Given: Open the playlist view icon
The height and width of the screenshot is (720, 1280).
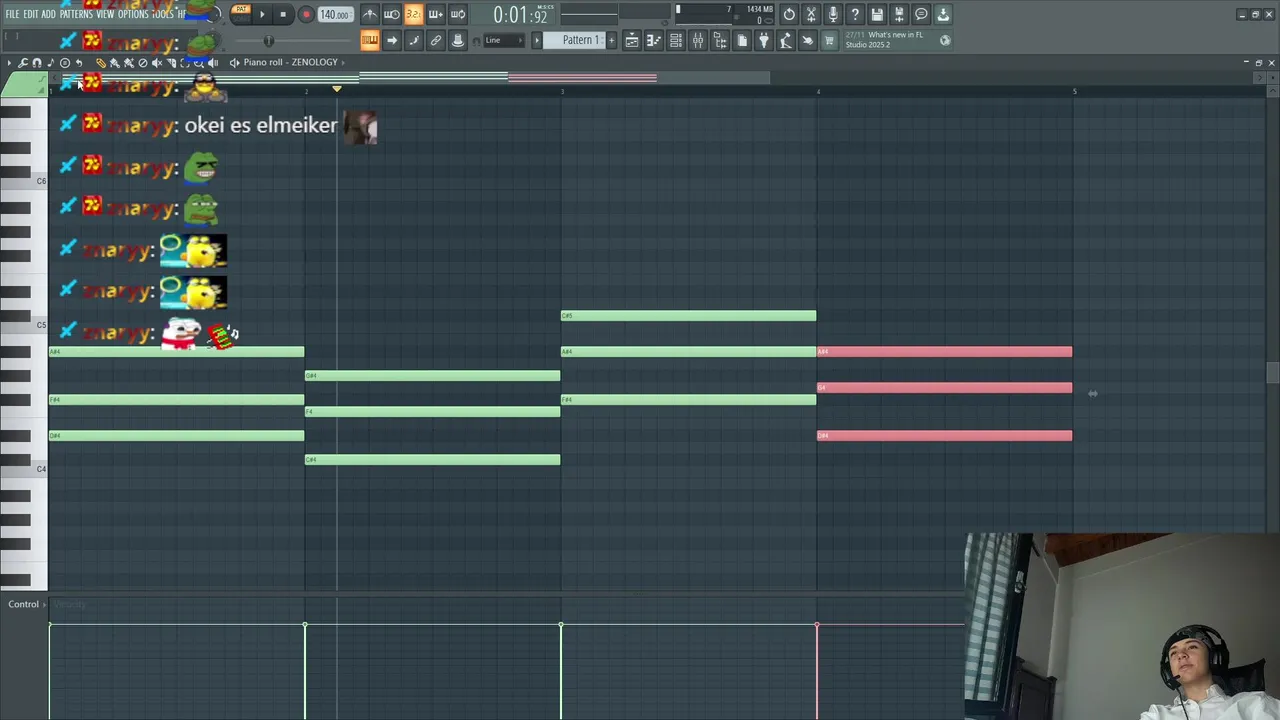Looking at the screenshot, I should tap(632, 40).
